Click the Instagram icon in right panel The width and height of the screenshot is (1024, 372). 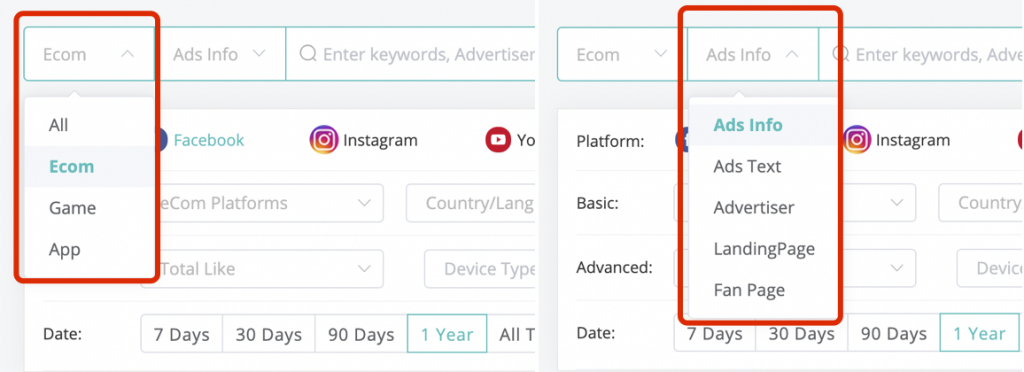pos(856,140)
